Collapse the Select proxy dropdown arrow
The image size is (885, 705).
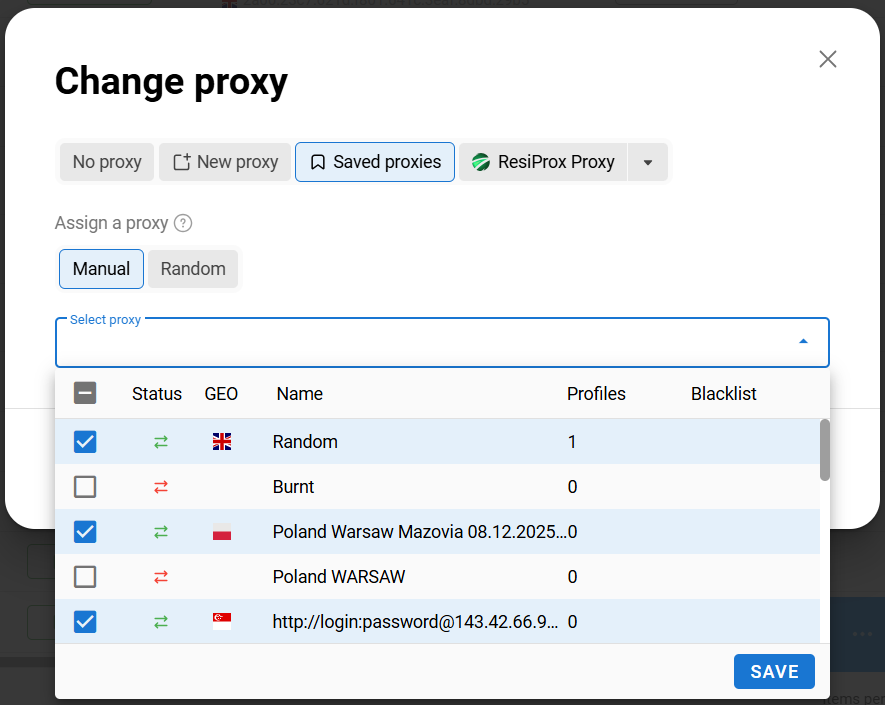pos(803,341)
